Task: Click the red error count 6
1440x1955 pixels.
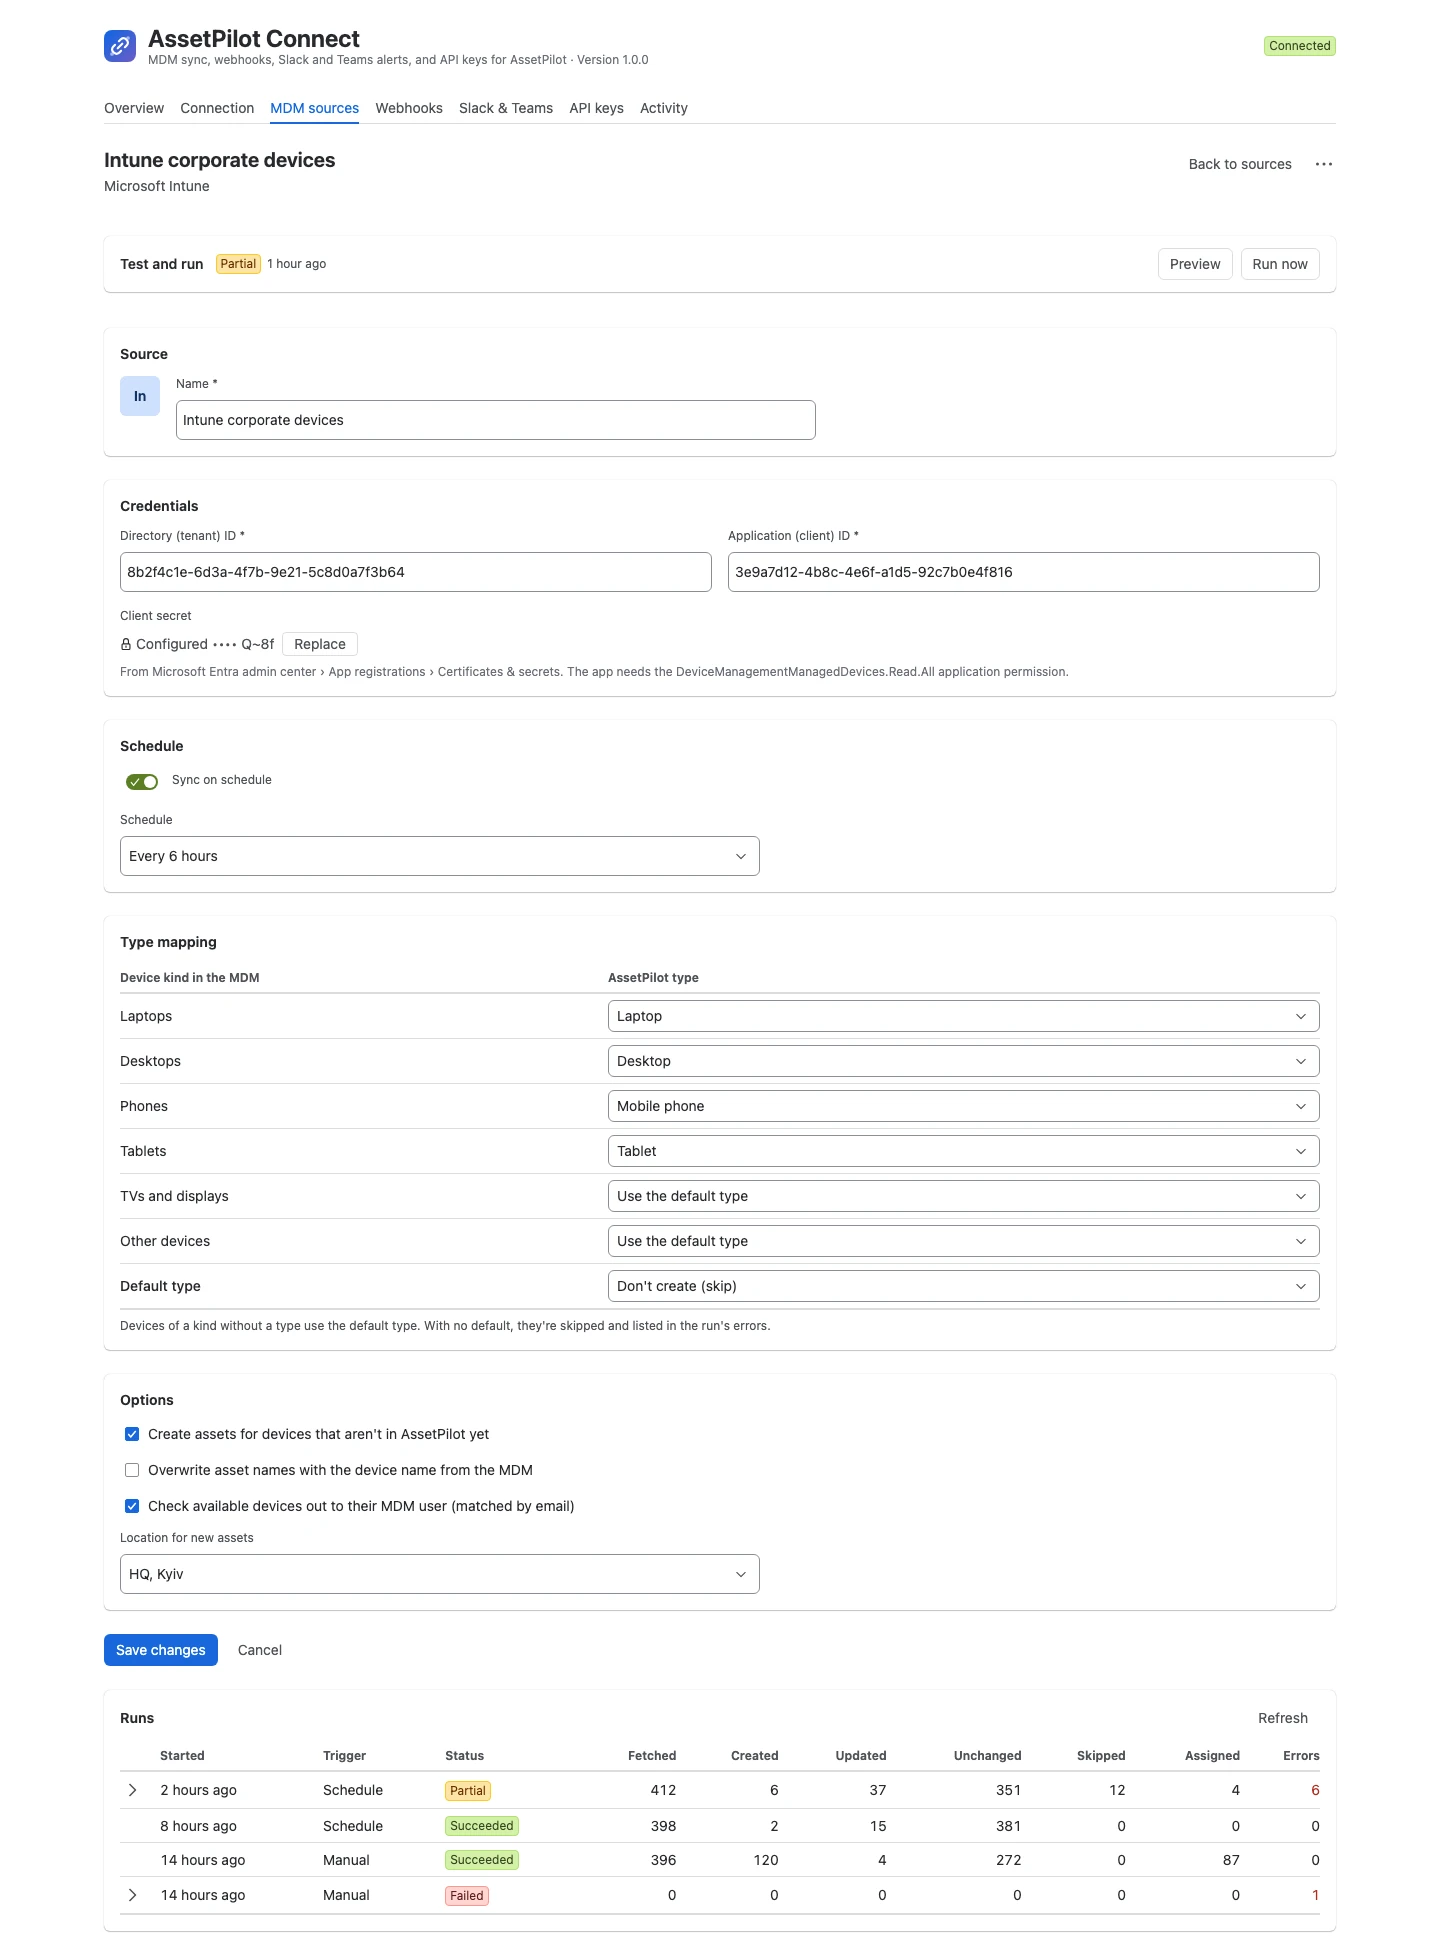Action: pyautogui.click(x=1315, y=1790)
